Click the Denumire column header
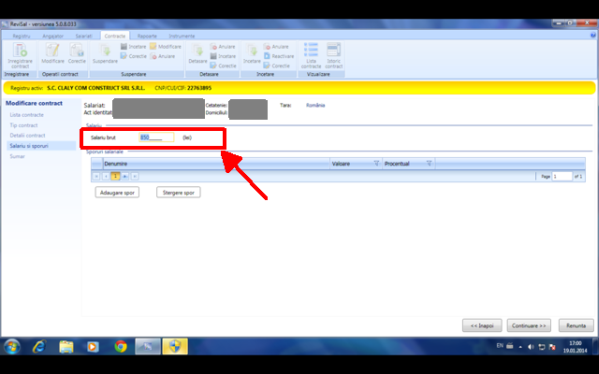Screen dimensions: 599x374 216,164
